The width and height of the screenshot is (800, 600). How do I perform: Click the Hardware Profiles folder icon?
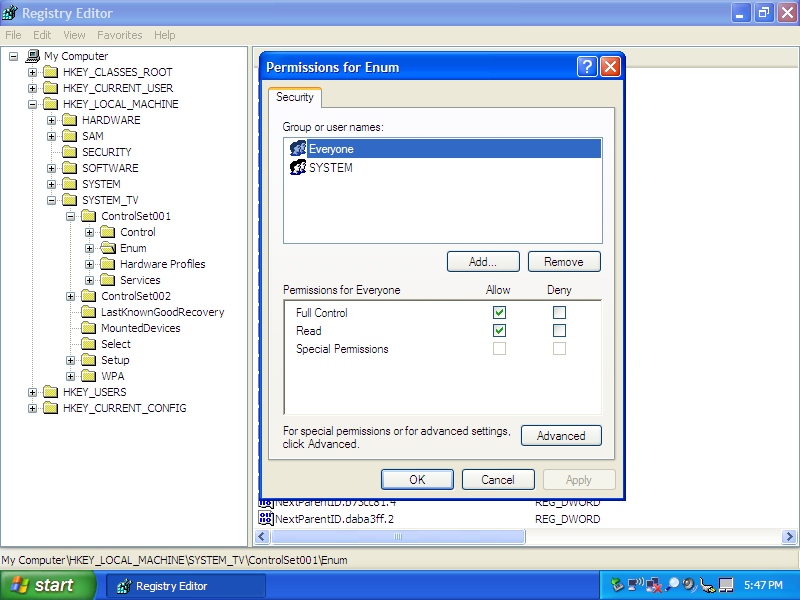pos(108,264)
